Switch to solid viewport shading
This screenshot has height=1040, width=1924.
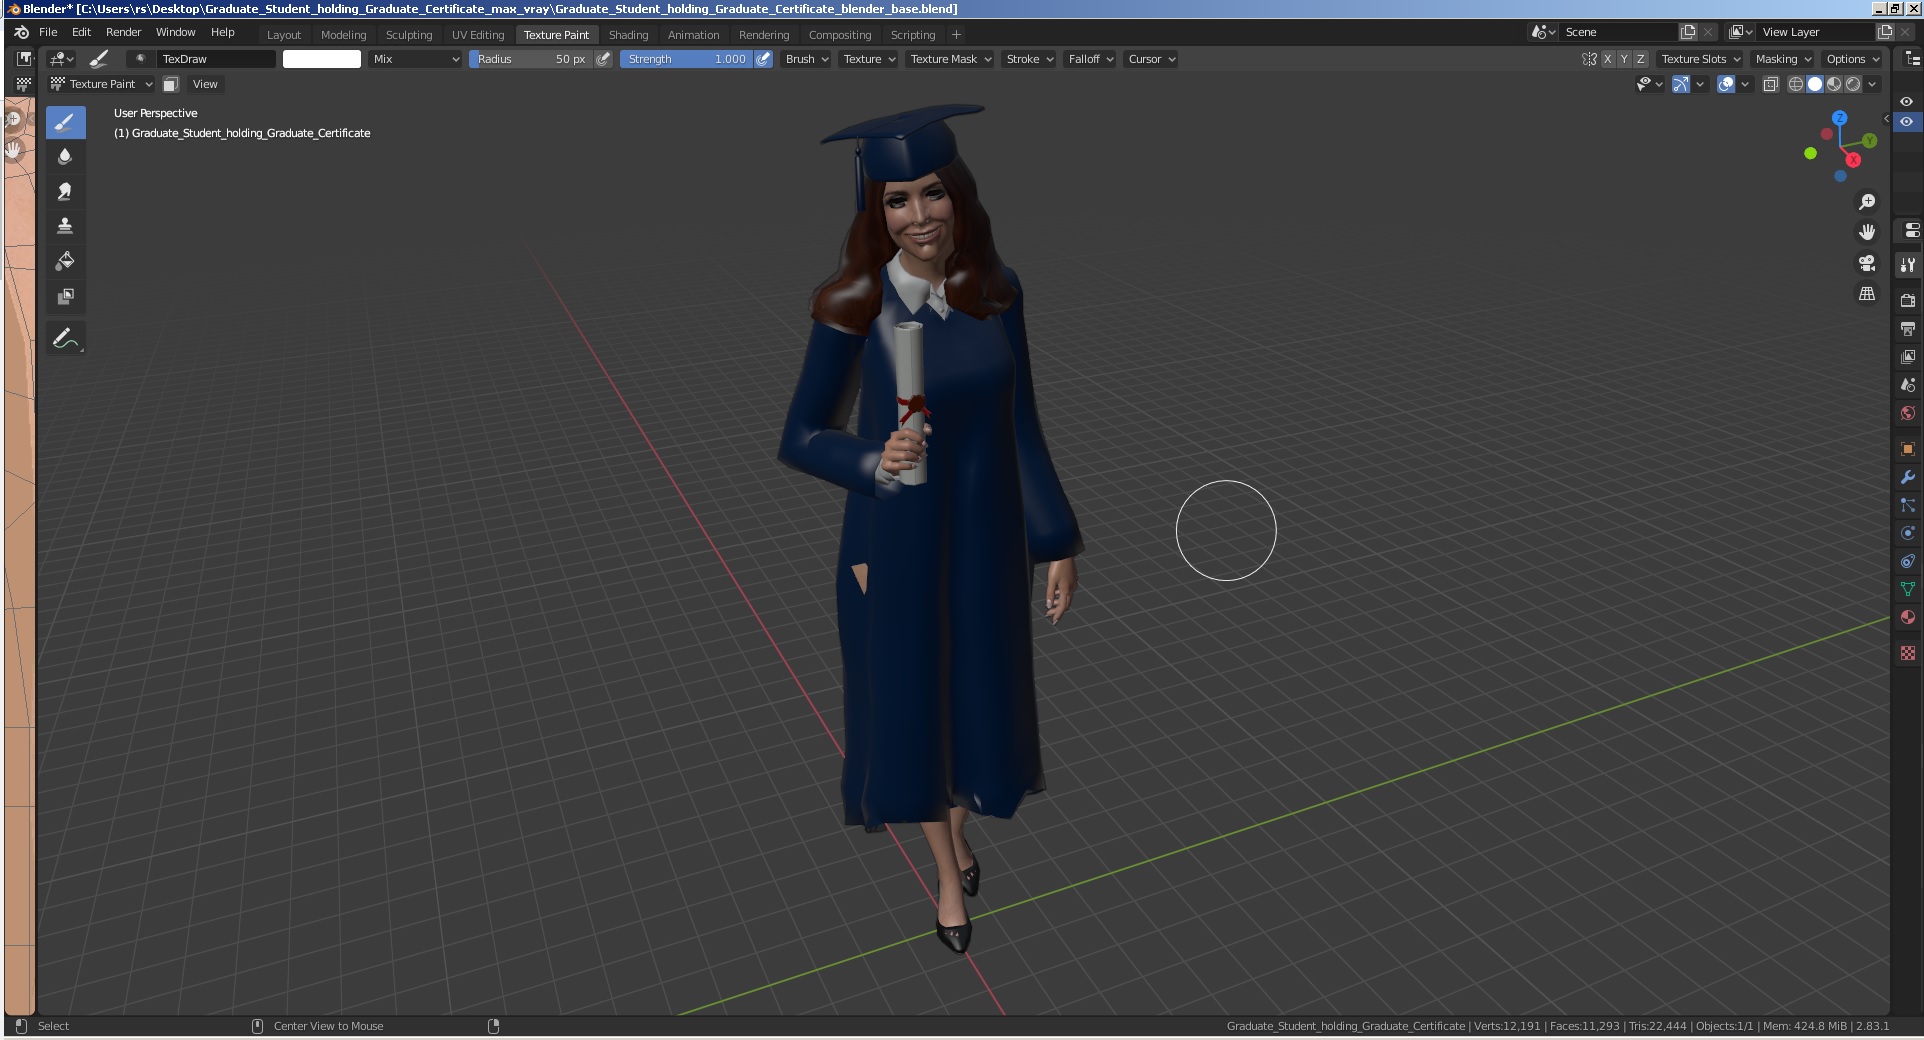click(1815, 84)
